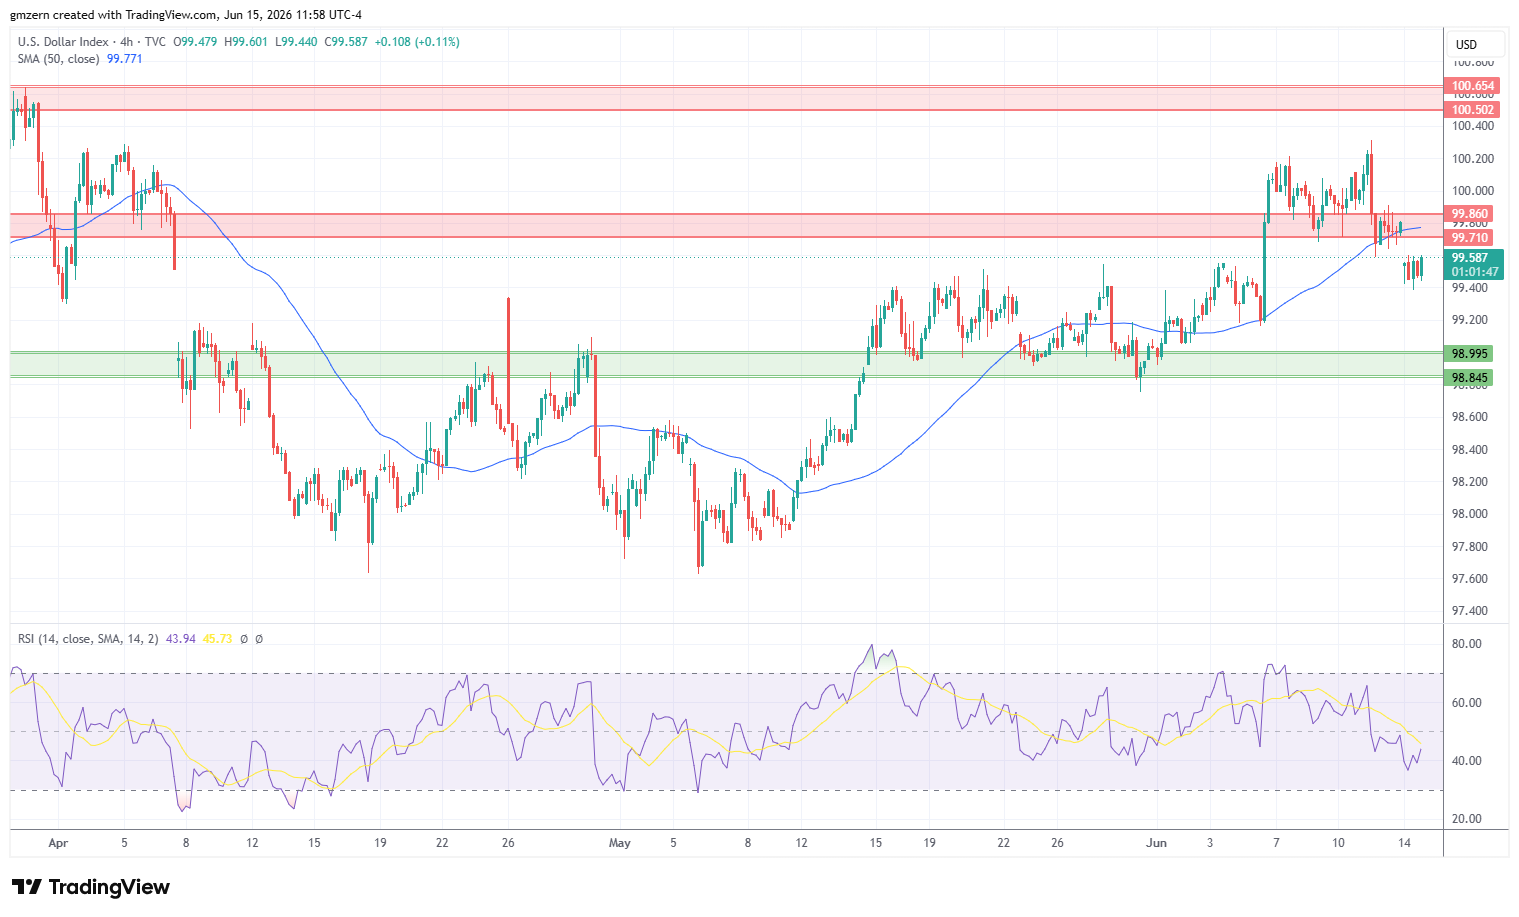Click the RSI value 43.94
1519x917 pixels.
tap(180, 638)
